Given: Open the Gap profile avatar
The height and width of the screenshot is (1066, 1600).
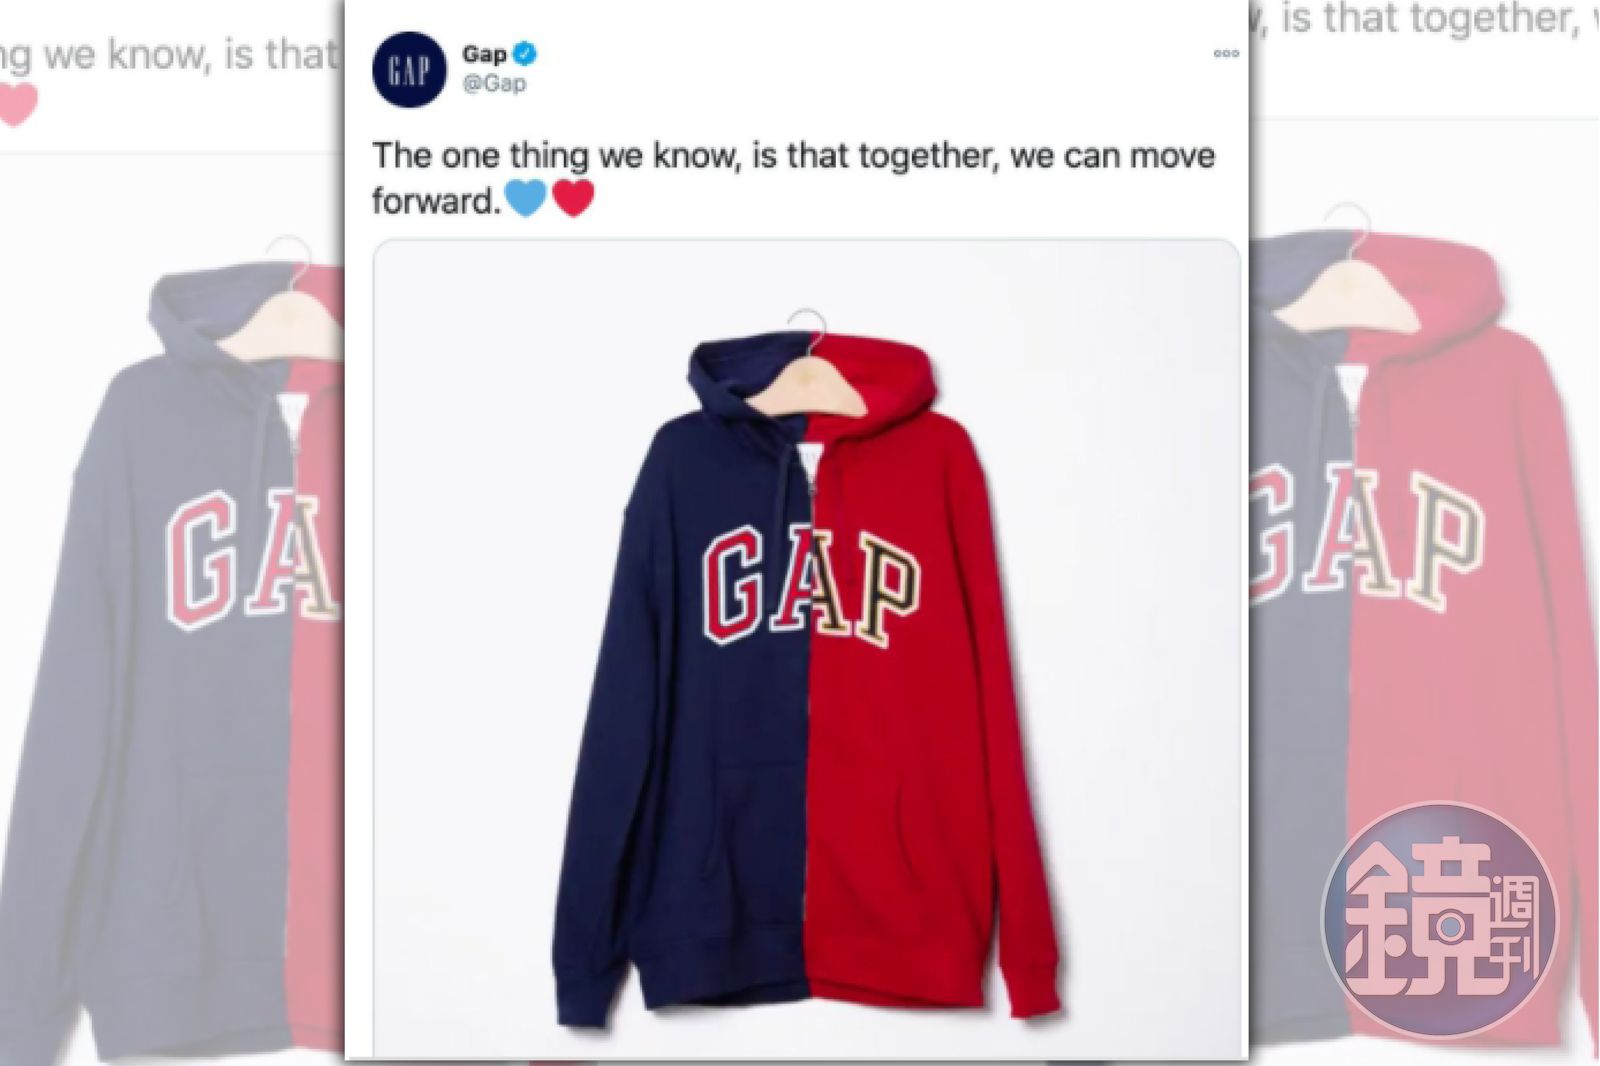Looking at the screenshot, I should coord(409,70).
